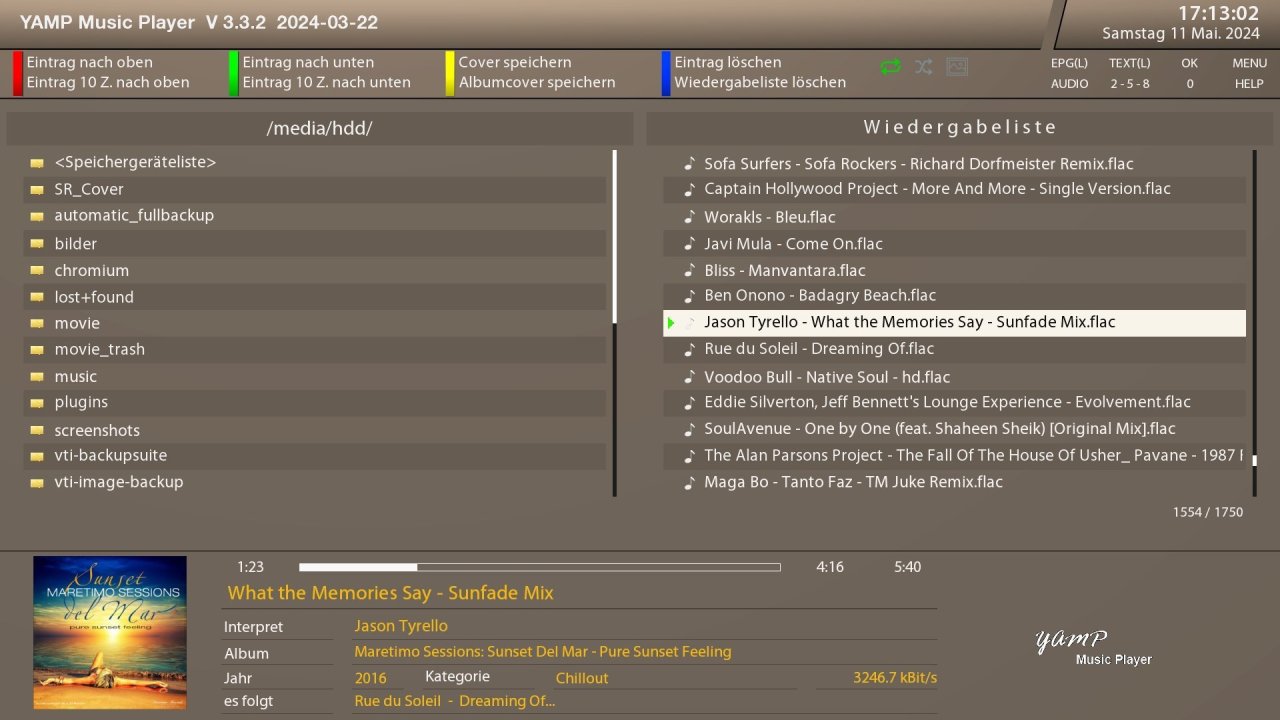The width and height of the screenshot is (1280, 720).
Task: Toggle the green repeat icon
Action: click(890, 67)
